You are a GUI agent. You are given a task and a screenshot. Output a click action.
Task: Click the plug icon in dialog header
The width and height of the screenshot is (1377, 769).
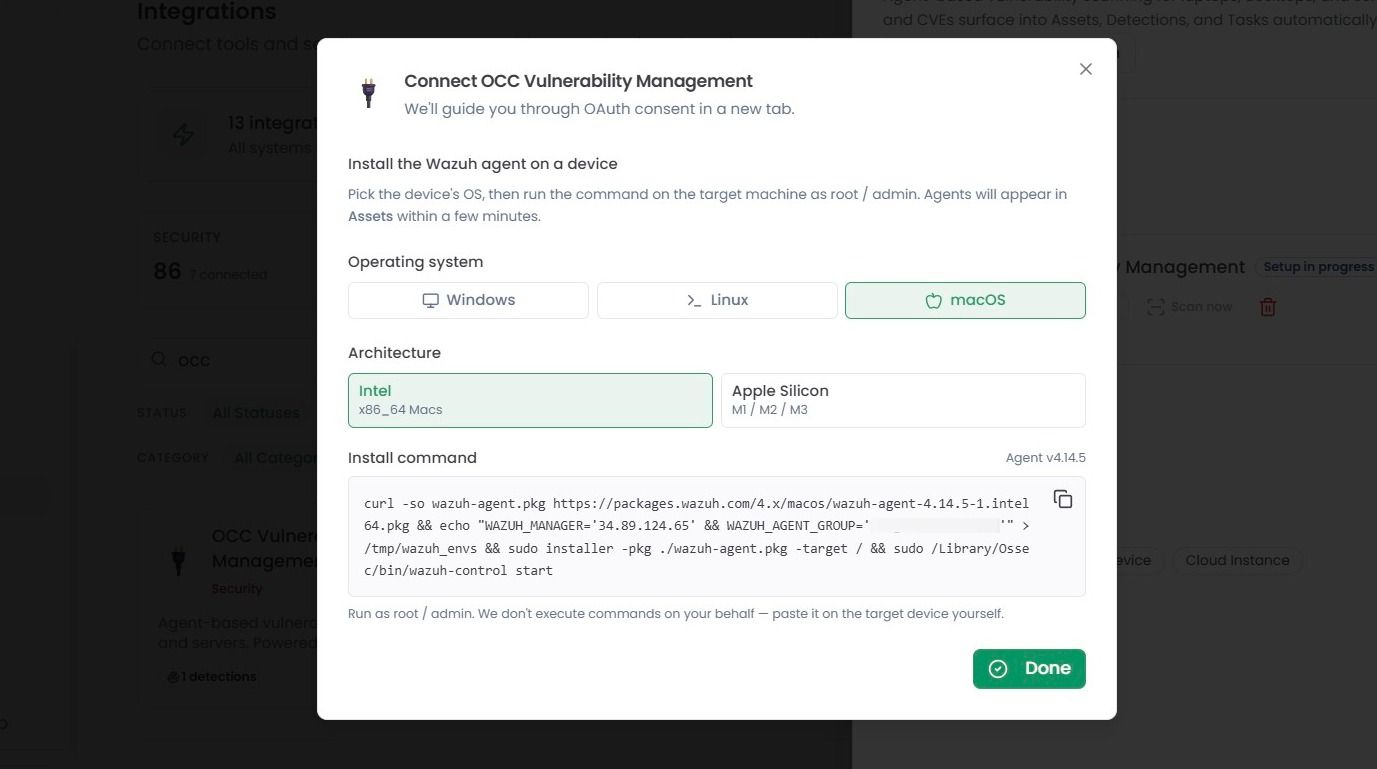click(369, 93)
